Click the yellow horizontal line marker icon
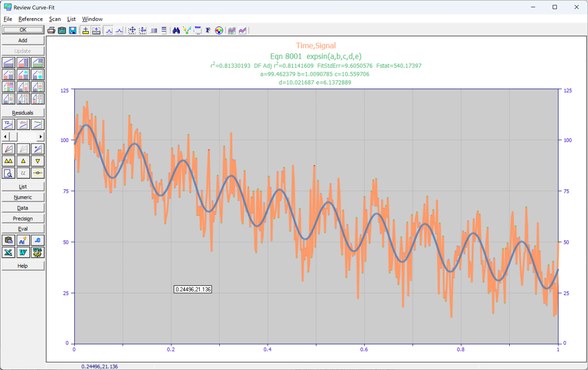The height and width of the screenshot is (370, 588). 38,173
